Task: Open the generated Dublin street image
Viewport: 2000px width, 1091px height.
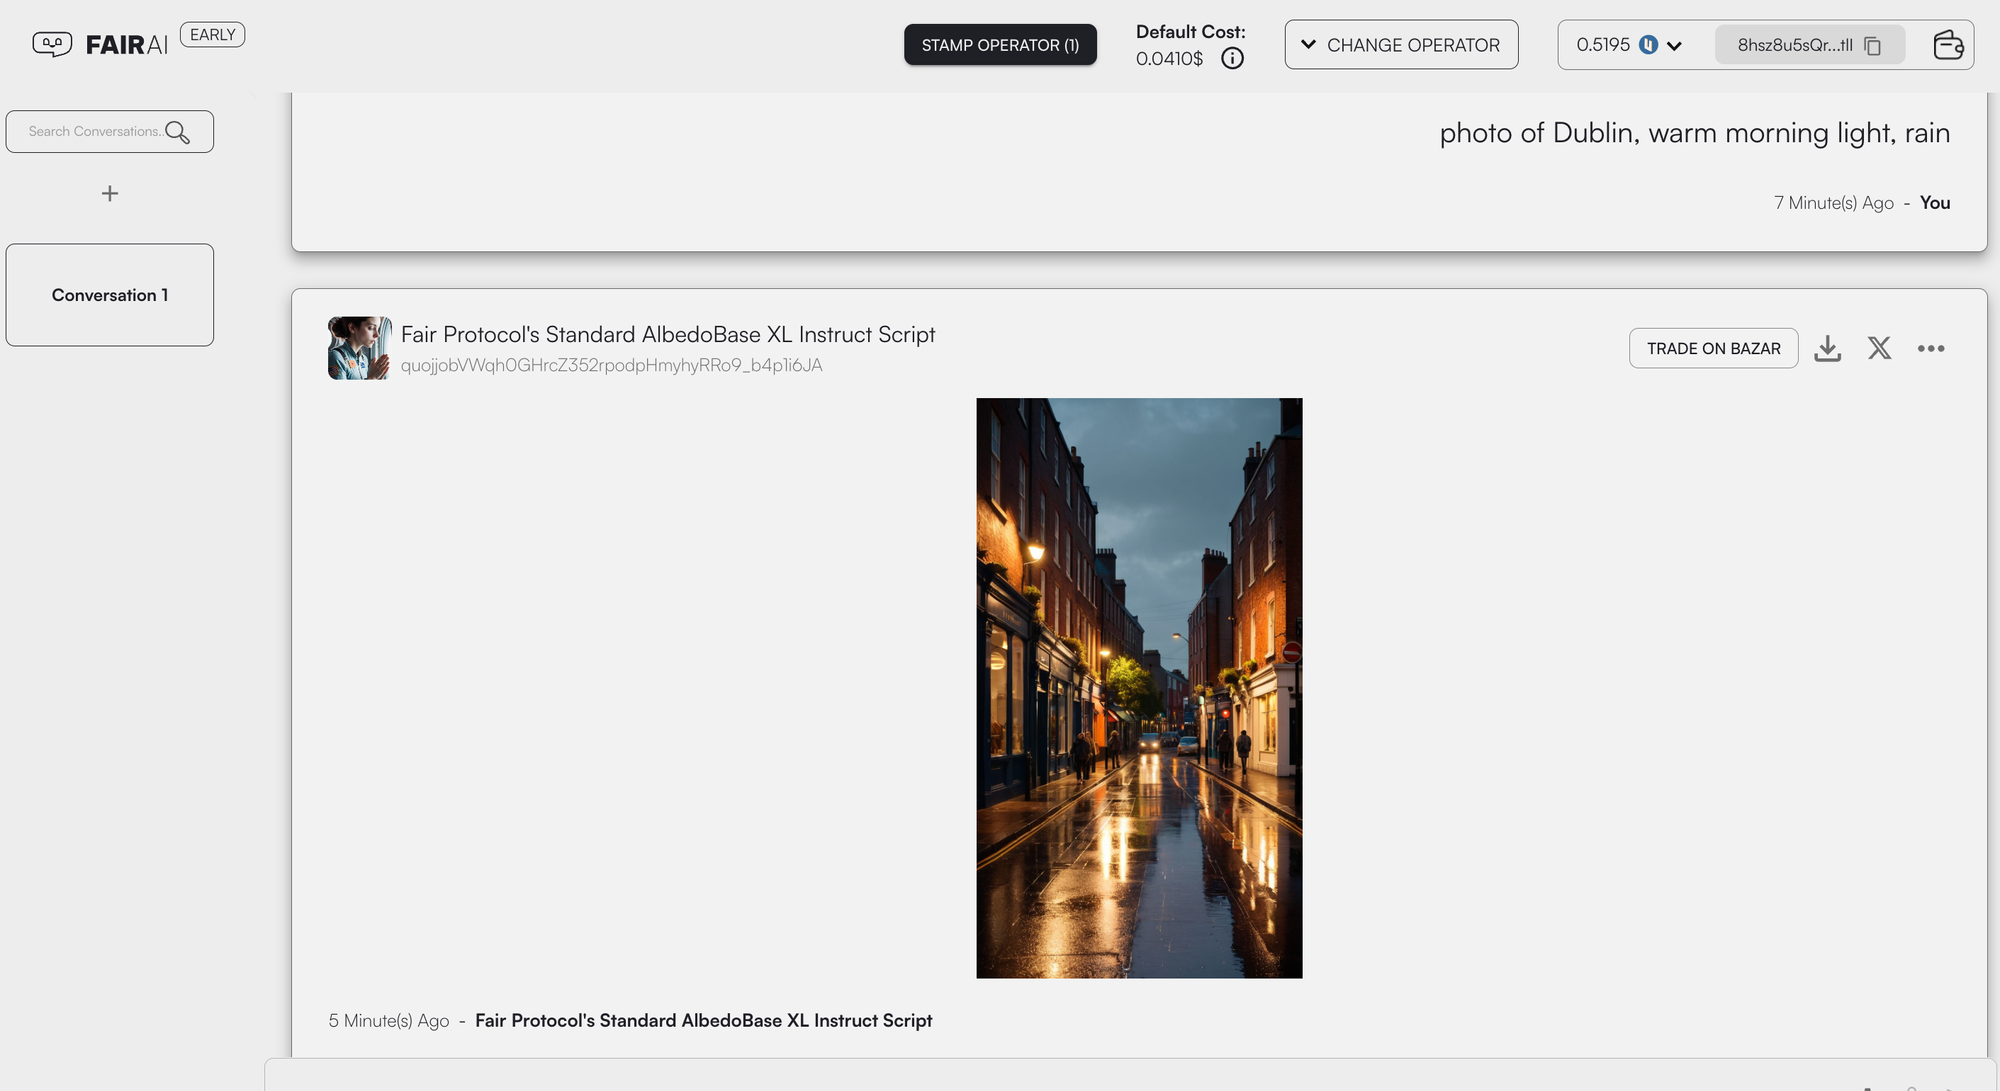Action: [x=1139, y=688]
